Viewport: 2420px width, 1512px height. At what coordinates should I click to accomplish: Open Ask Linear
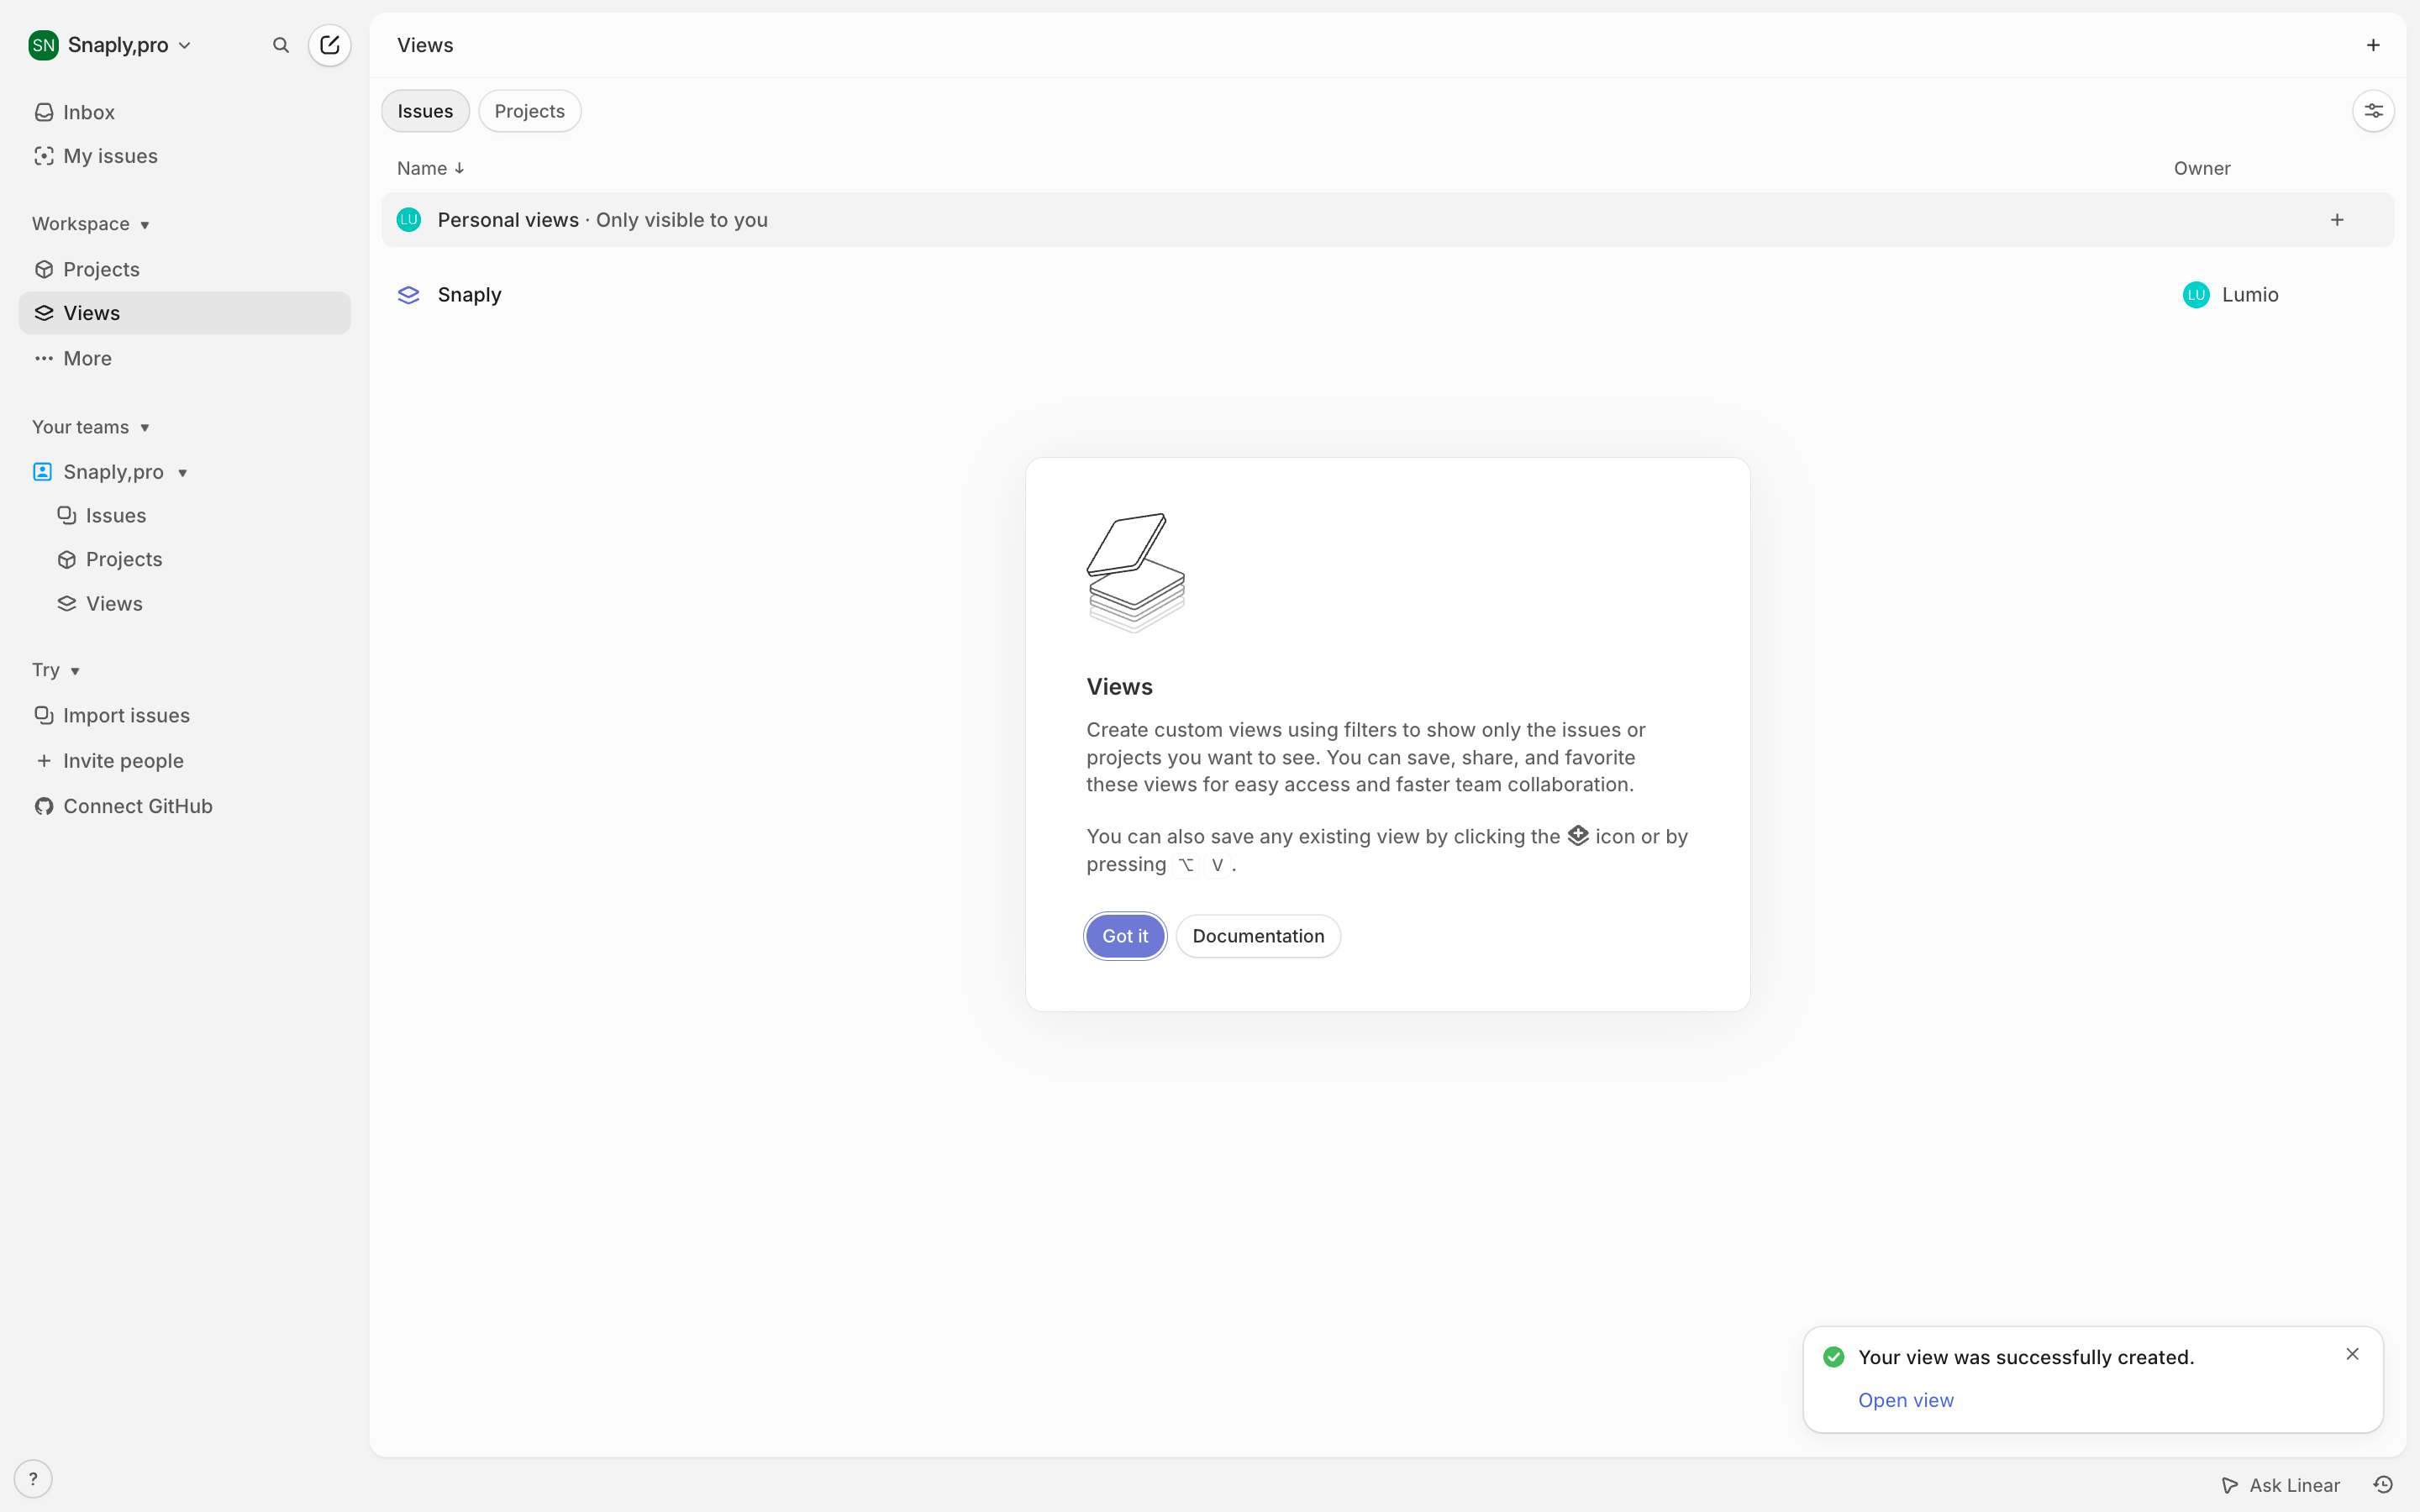click(x=2281, y=1485)
